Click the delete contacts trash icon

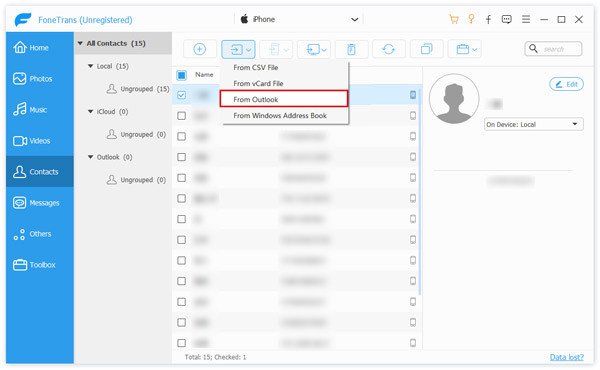[x=351, y=49]
